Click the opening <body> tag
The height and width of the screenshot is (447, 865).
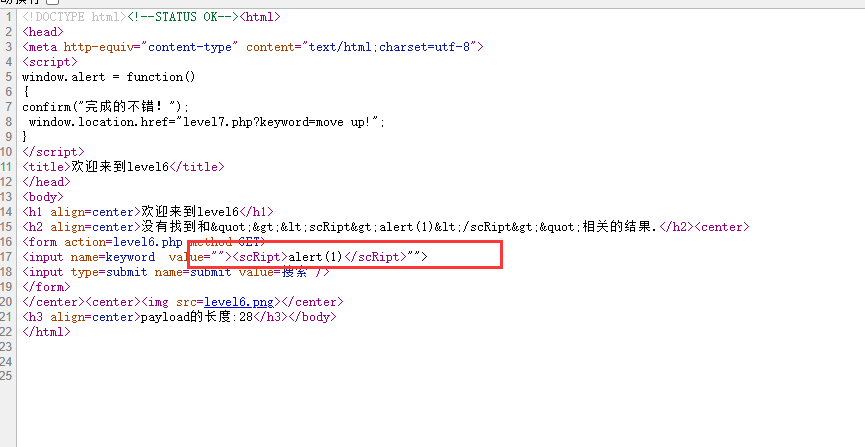pos(43,196)
